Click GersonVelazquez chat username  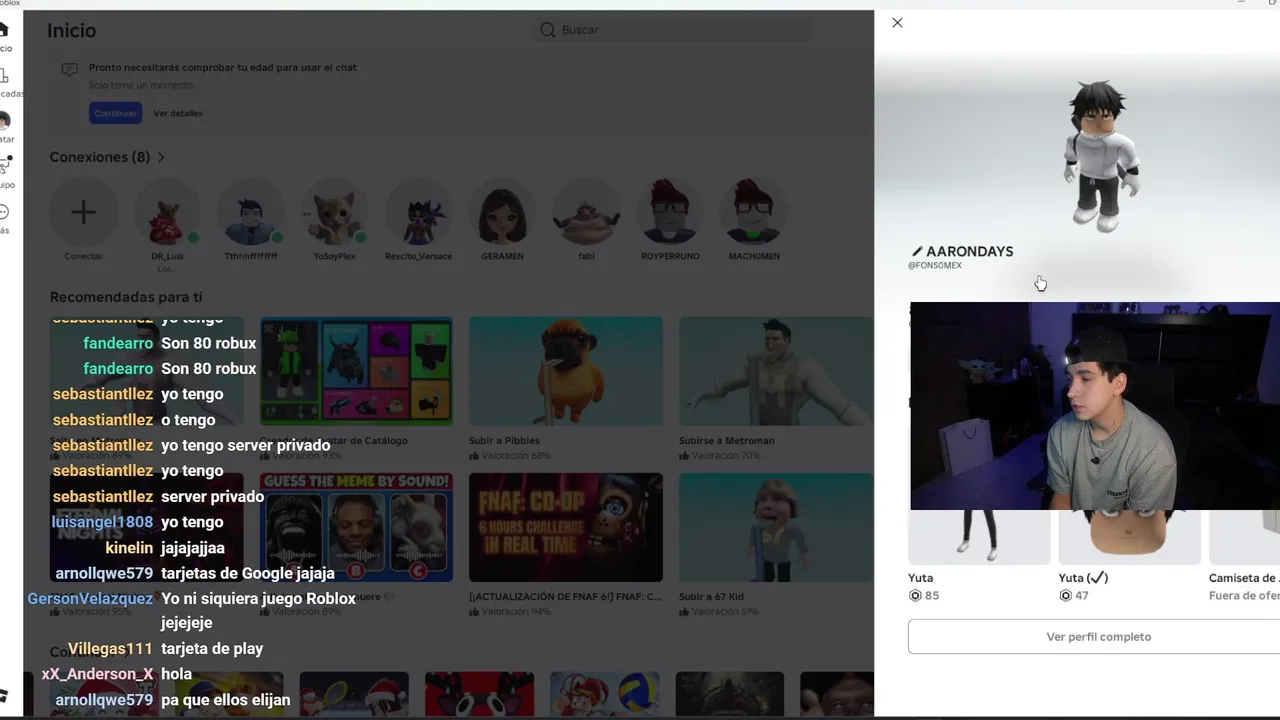pos(90,599)
